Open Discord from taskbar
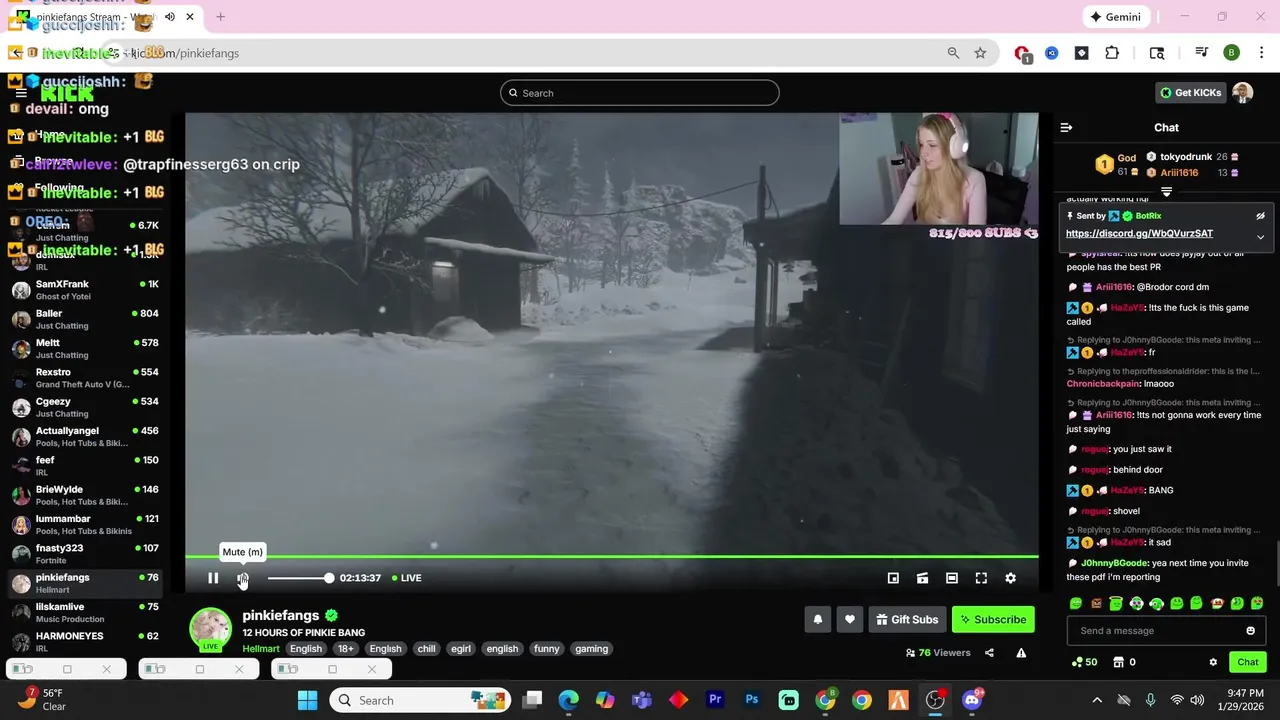This screenshot has height=720, width=1280. tap(971, 700)
